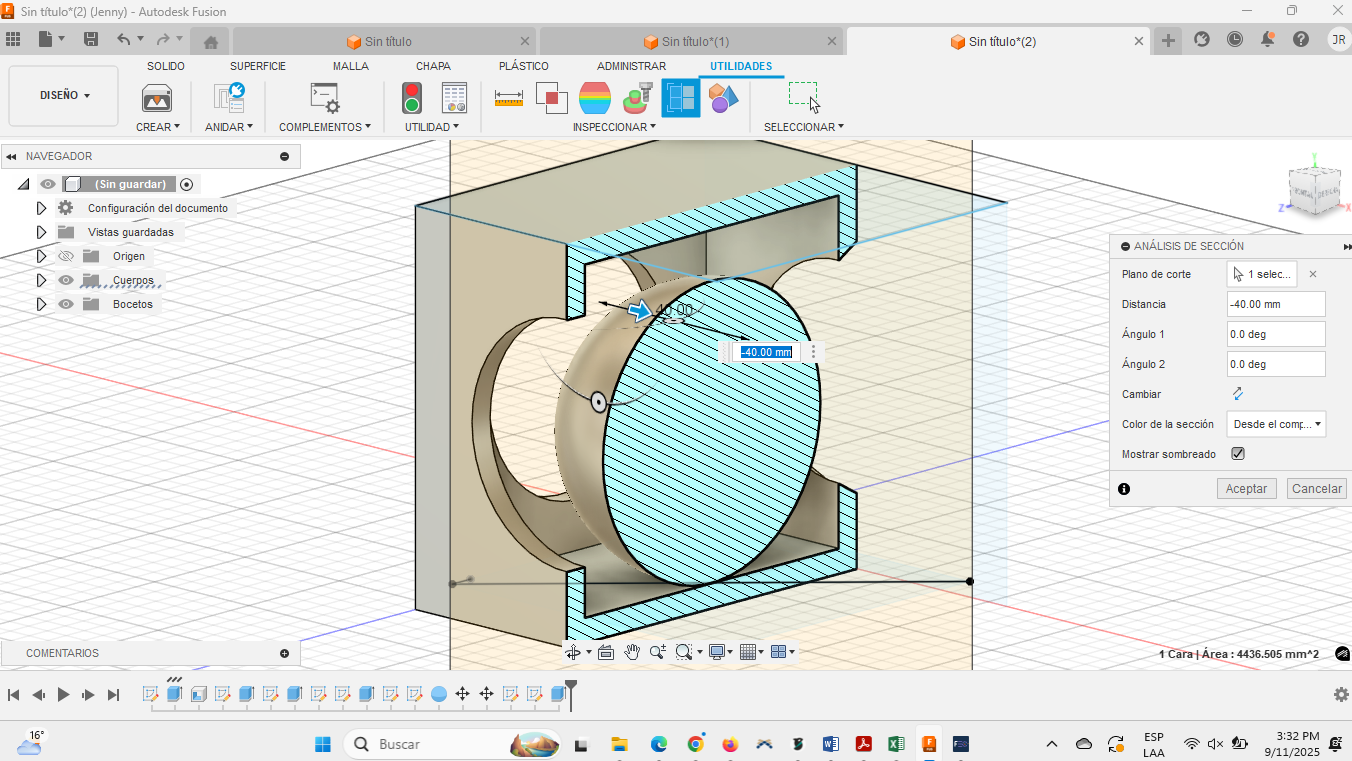Image resolution: width=1352 pixels, height=761 pixels.
Task: Click the highlighted Section Analysis icon
Action: point(681,98)
